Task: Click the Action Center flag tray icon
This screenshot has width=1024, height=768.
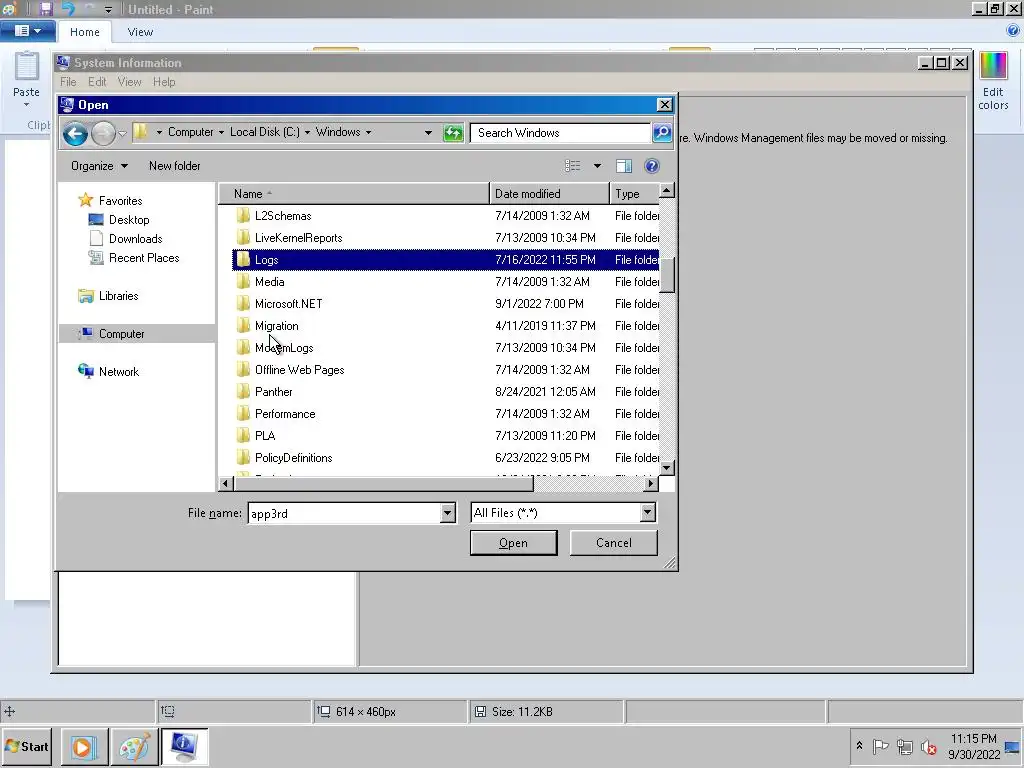Action: (880, 746)
